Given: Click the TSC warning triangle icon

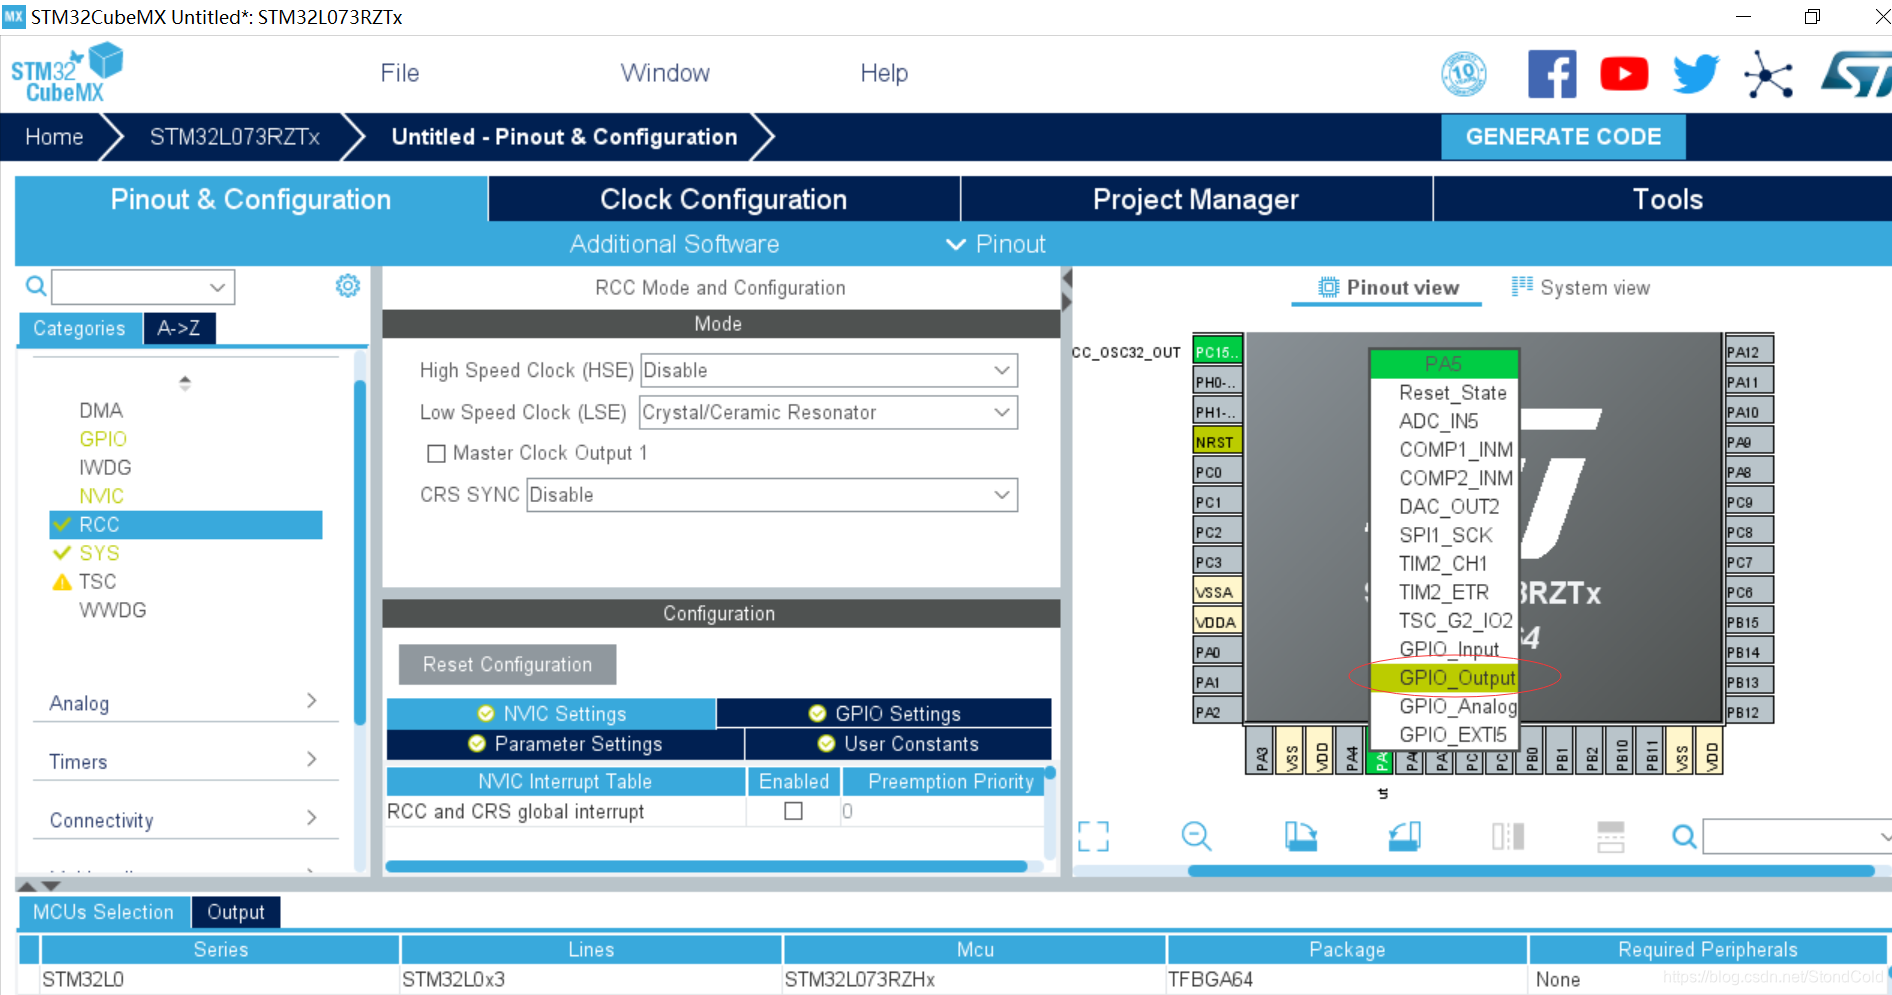Looking at the screenshot, I should point(62,582).
